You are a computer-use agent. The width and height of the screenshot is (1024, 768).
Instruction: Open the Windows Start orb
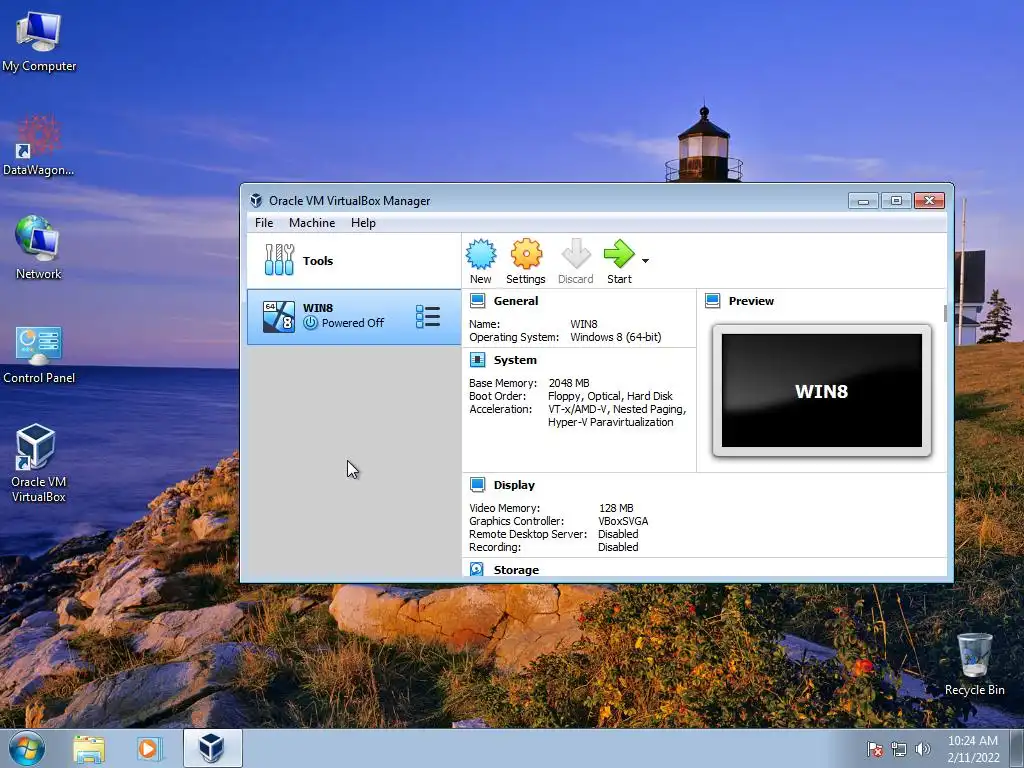[x=26, y=748]
